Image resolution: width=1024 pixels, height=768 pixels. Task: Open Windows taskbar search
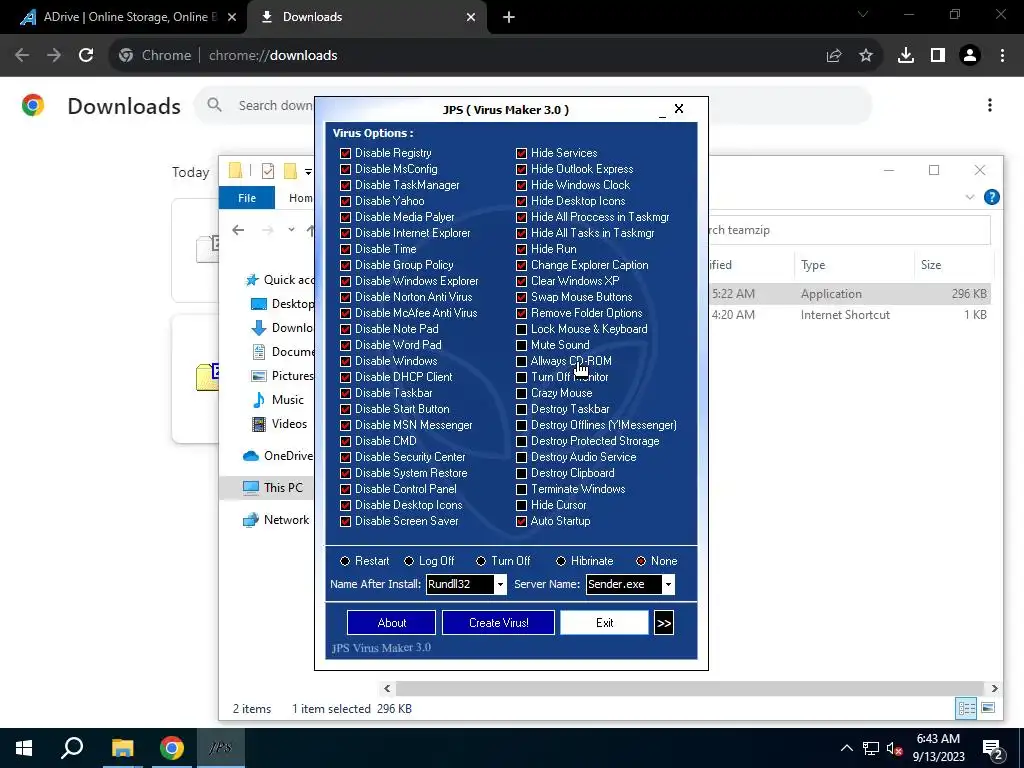point(72,748)
